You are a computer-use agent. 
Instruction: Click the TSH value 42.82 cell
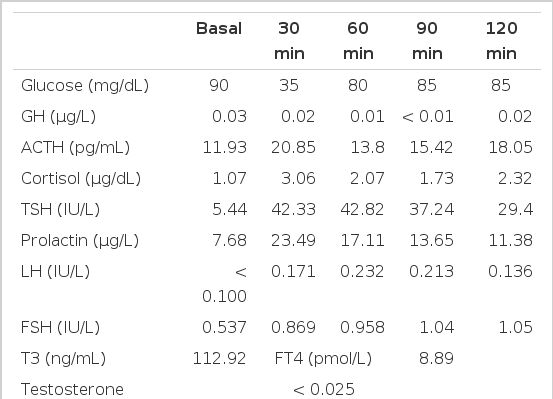coord(362,210)
